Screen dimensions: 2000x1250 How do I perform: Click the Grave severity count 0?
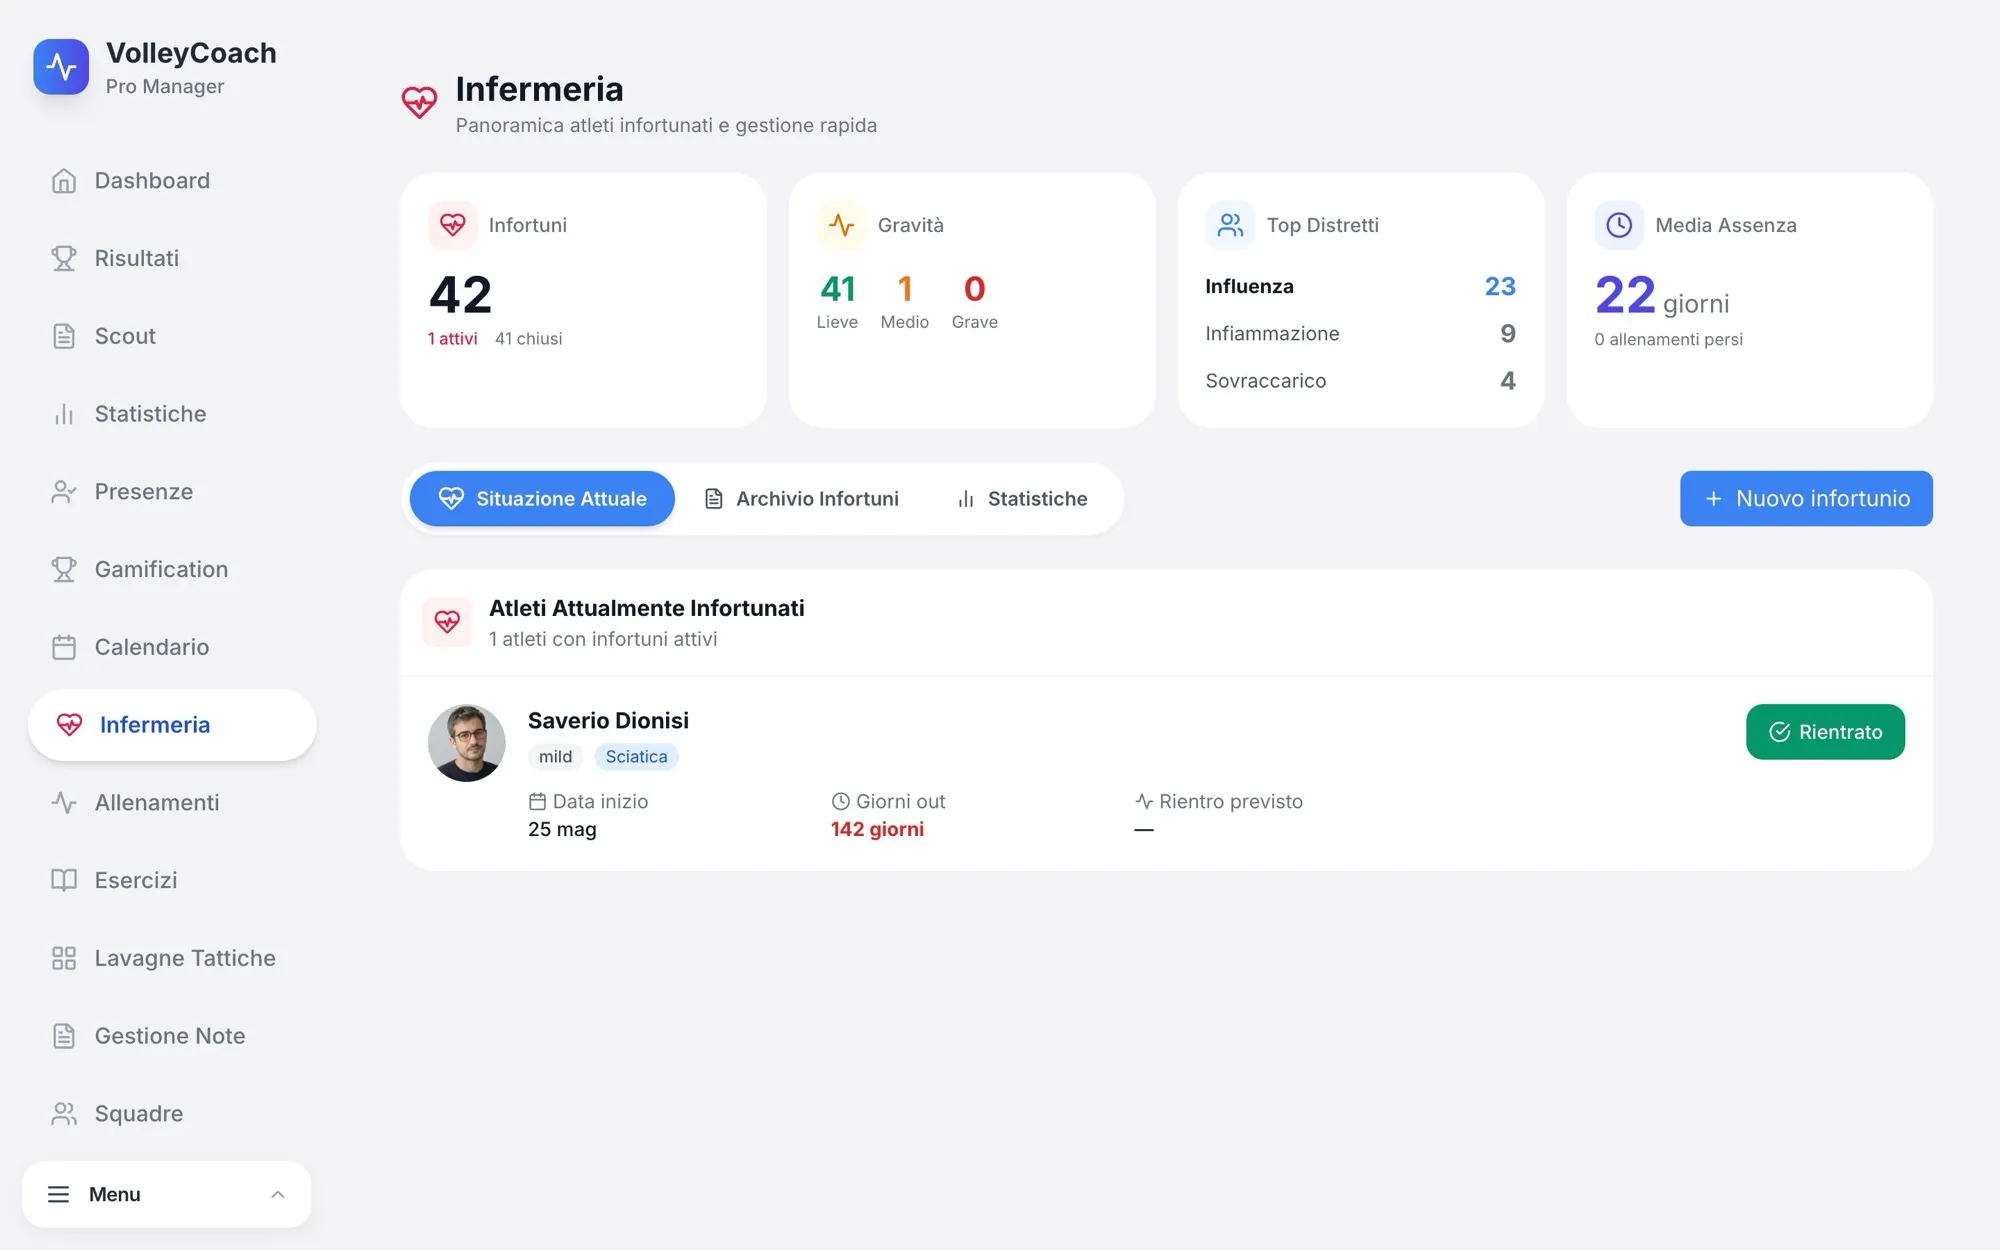974,289
